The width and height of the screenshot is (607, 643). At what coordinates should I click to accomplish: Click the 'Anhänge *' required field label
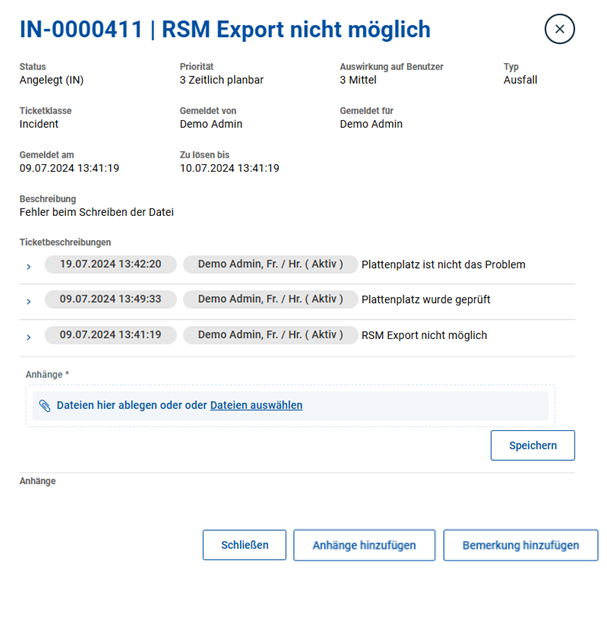47,374
